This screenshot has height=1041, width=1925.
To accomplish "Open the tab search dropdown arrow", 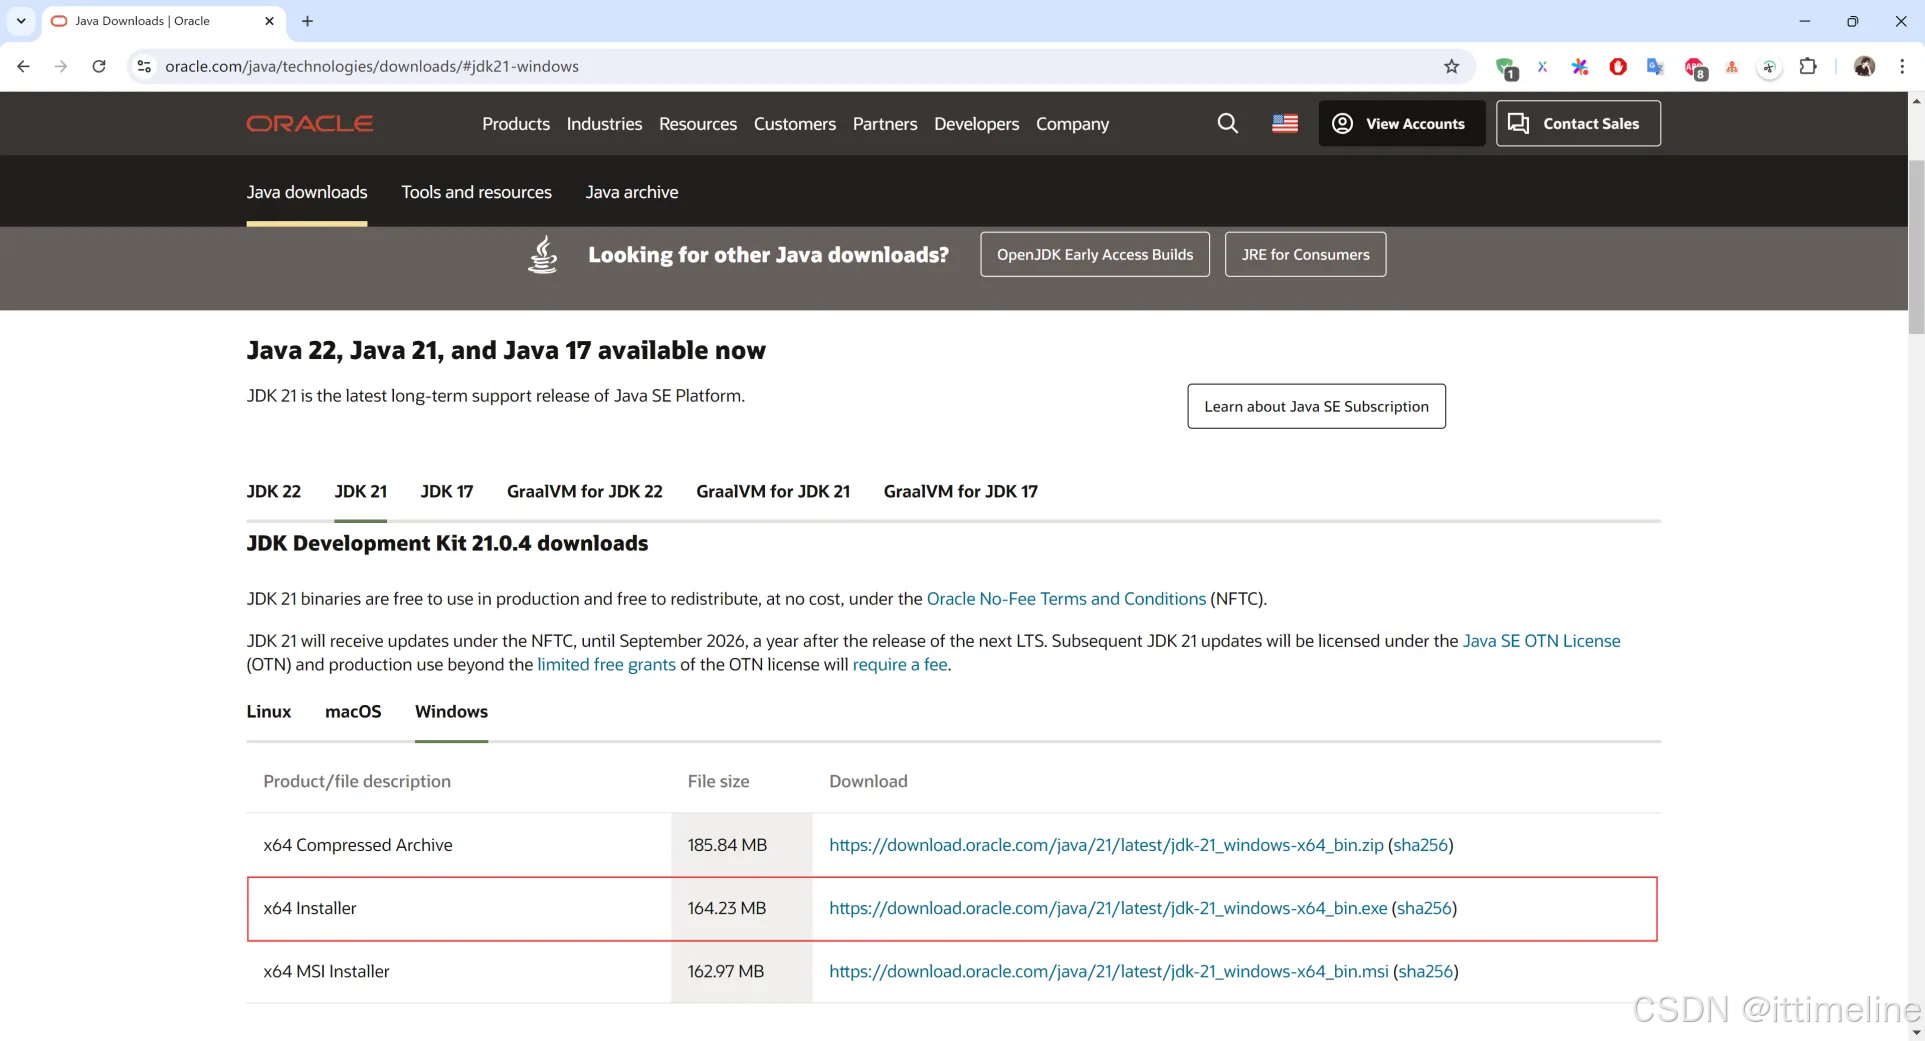I will pyautogui.click(x=21, y=21).
